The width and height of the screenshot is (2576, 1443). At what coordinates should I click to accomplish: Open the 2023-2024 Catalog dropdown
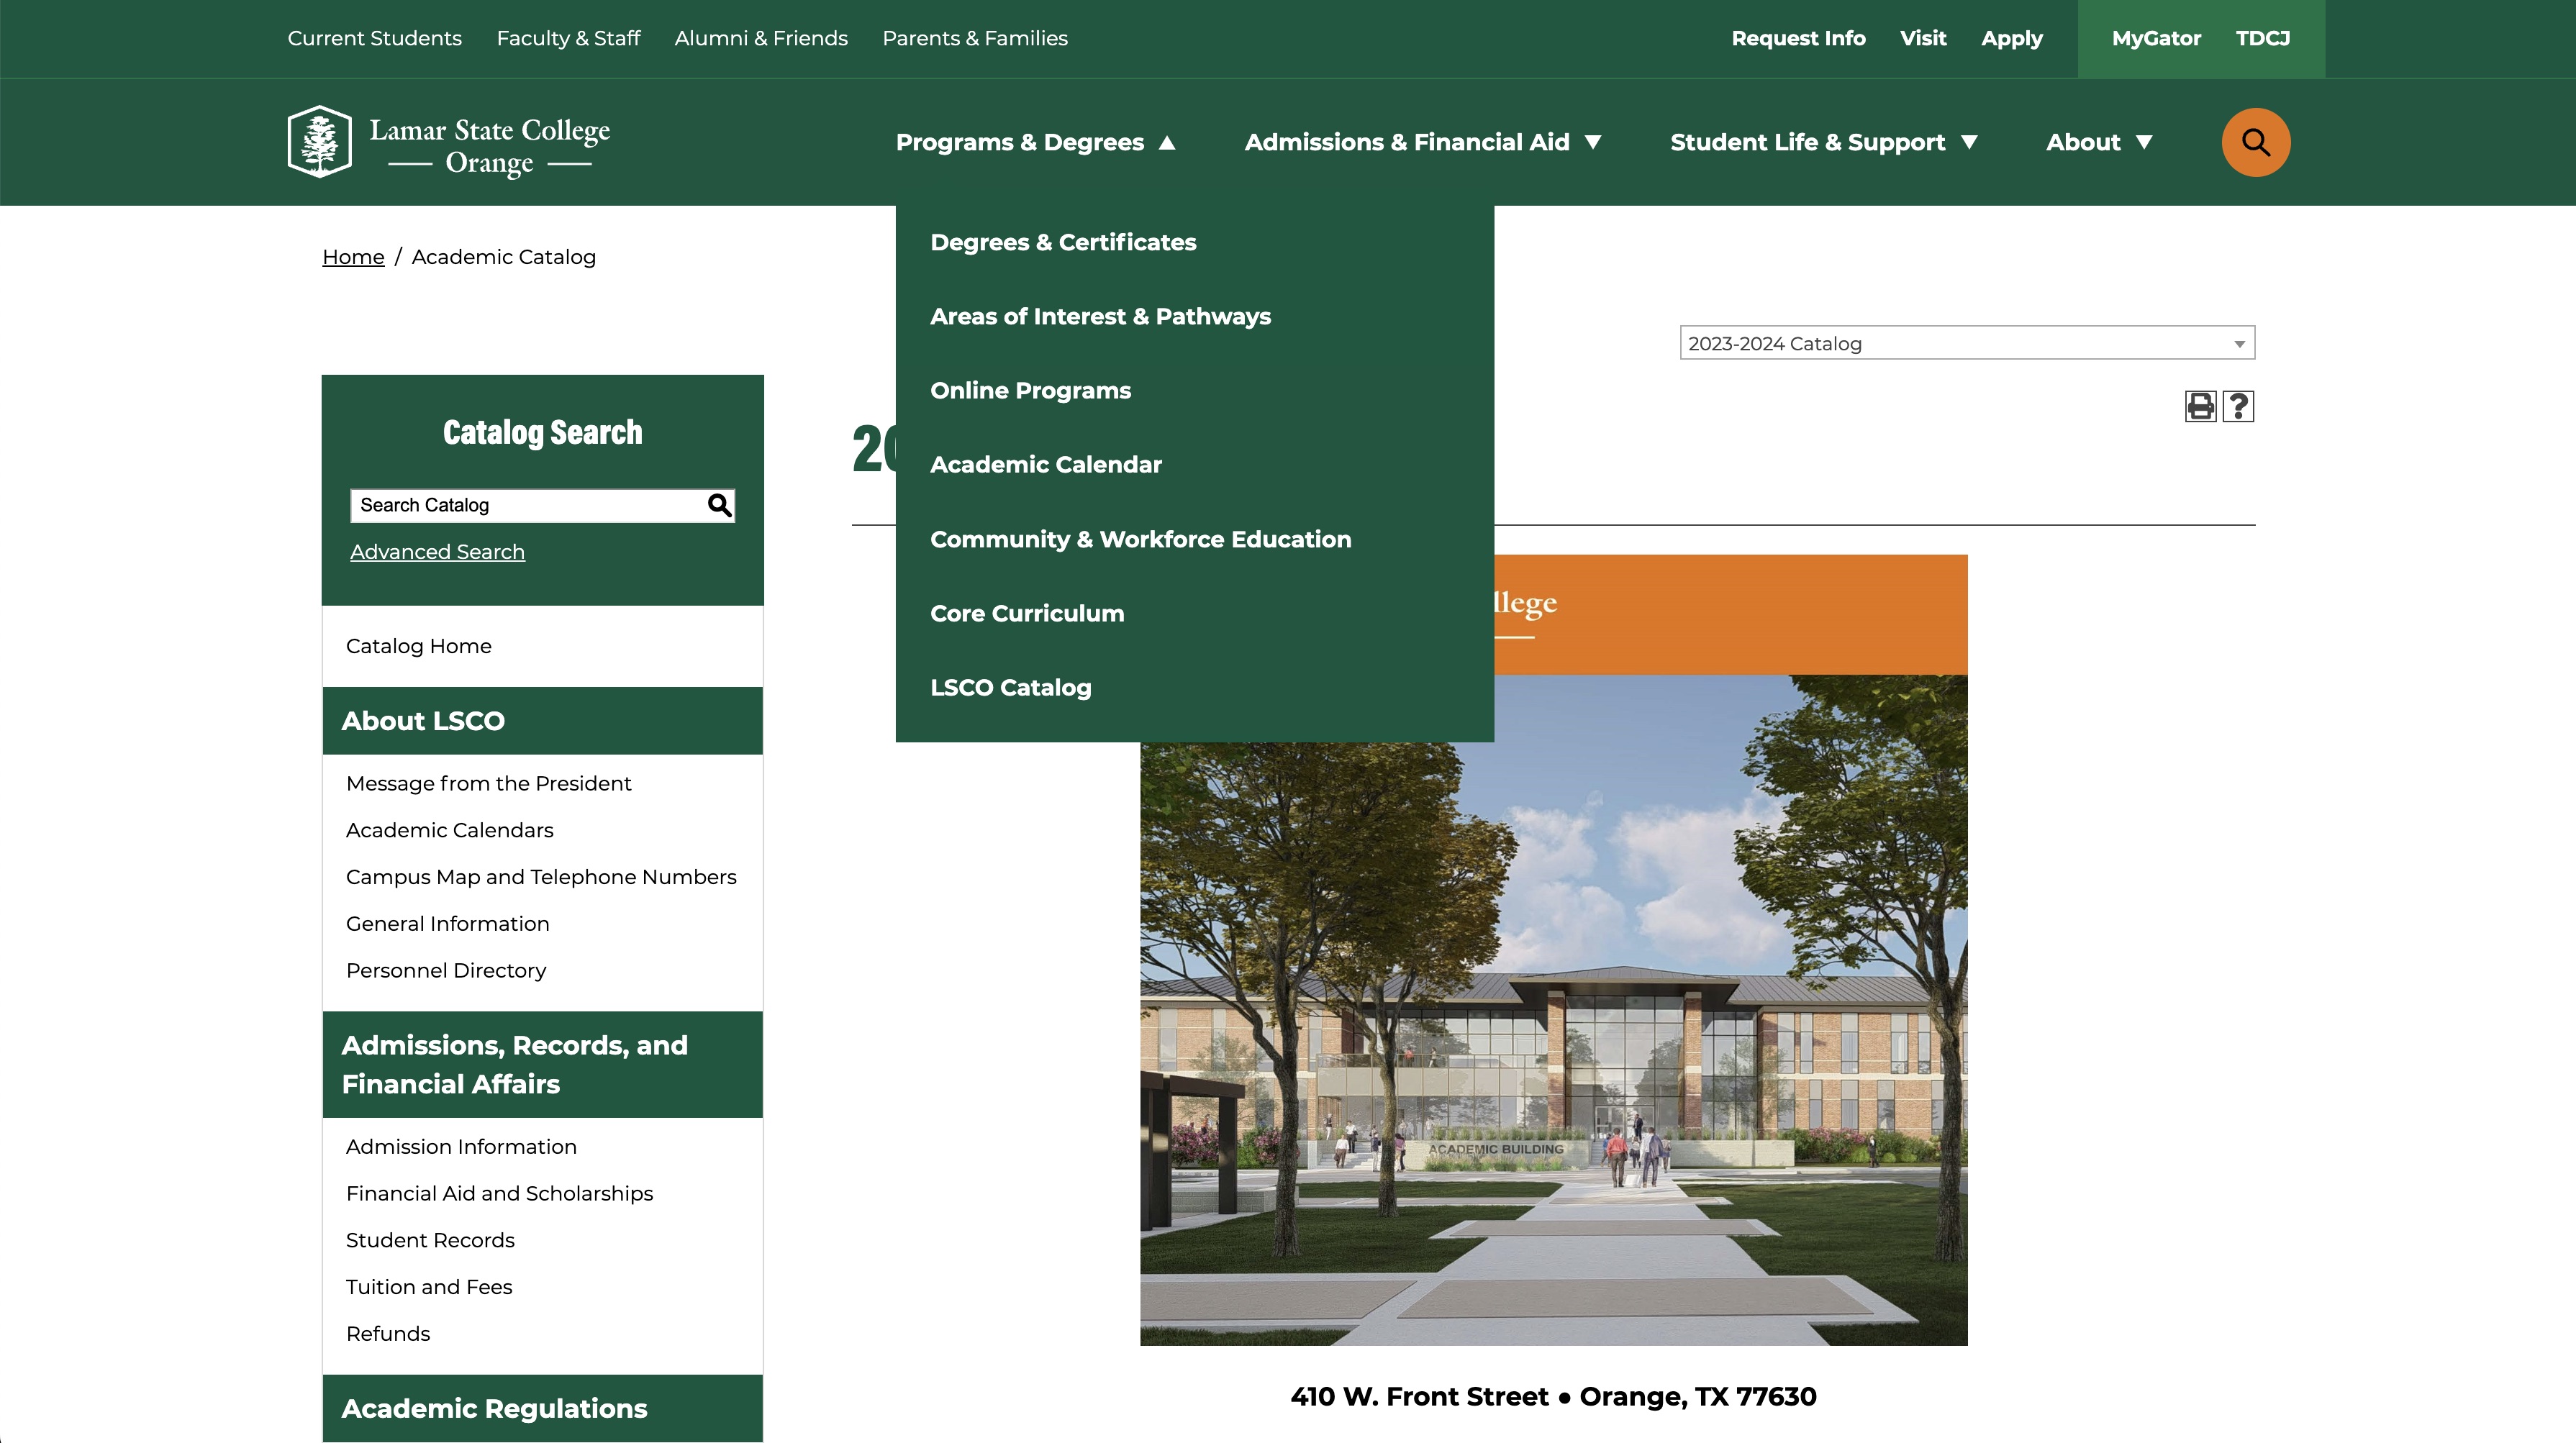tap(1965, 342)
